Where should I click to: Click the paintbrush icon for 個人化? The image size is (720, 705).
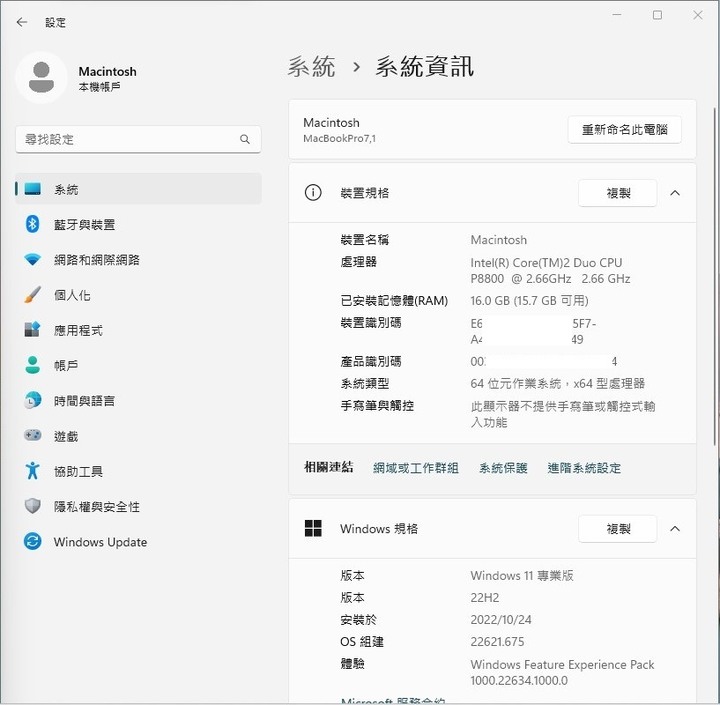pos(33,295)
